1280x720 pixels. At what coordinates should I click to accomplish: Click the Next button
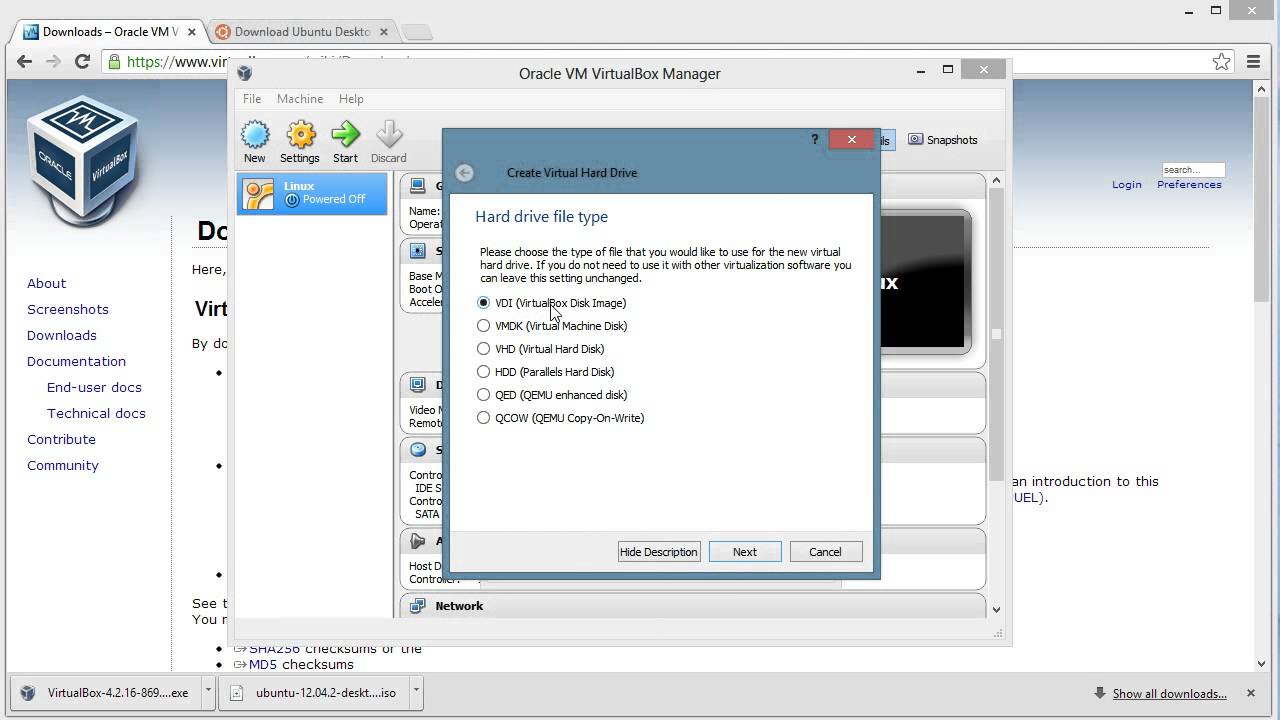(x=745, y=552)
